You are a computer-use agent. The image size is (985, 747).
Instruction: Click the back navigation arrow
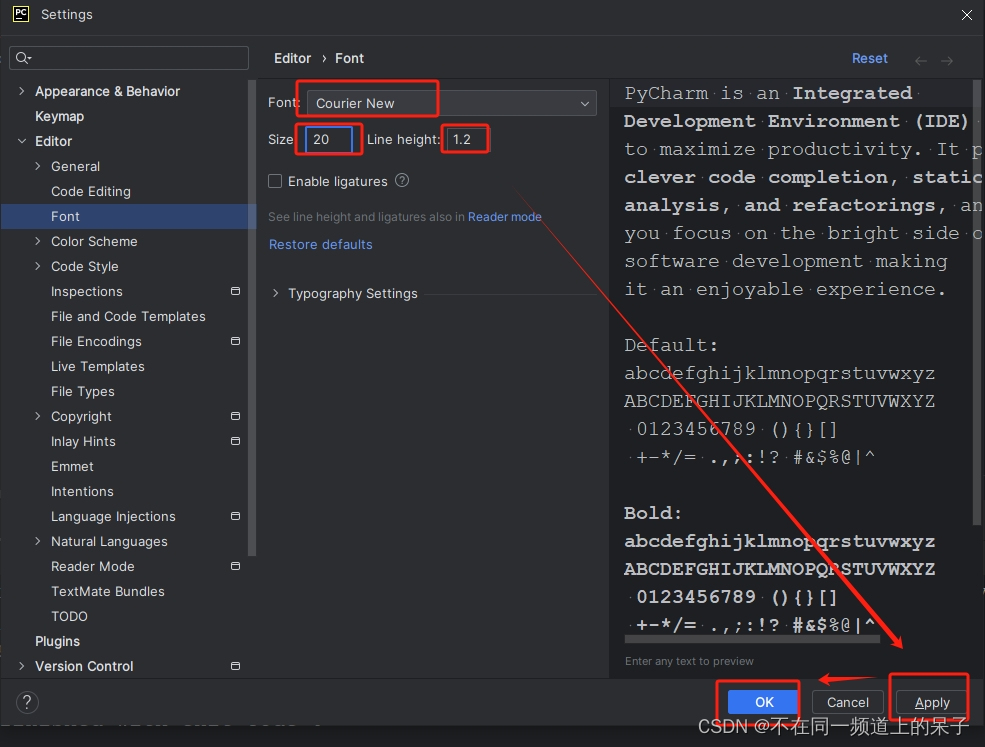point(921,60)
